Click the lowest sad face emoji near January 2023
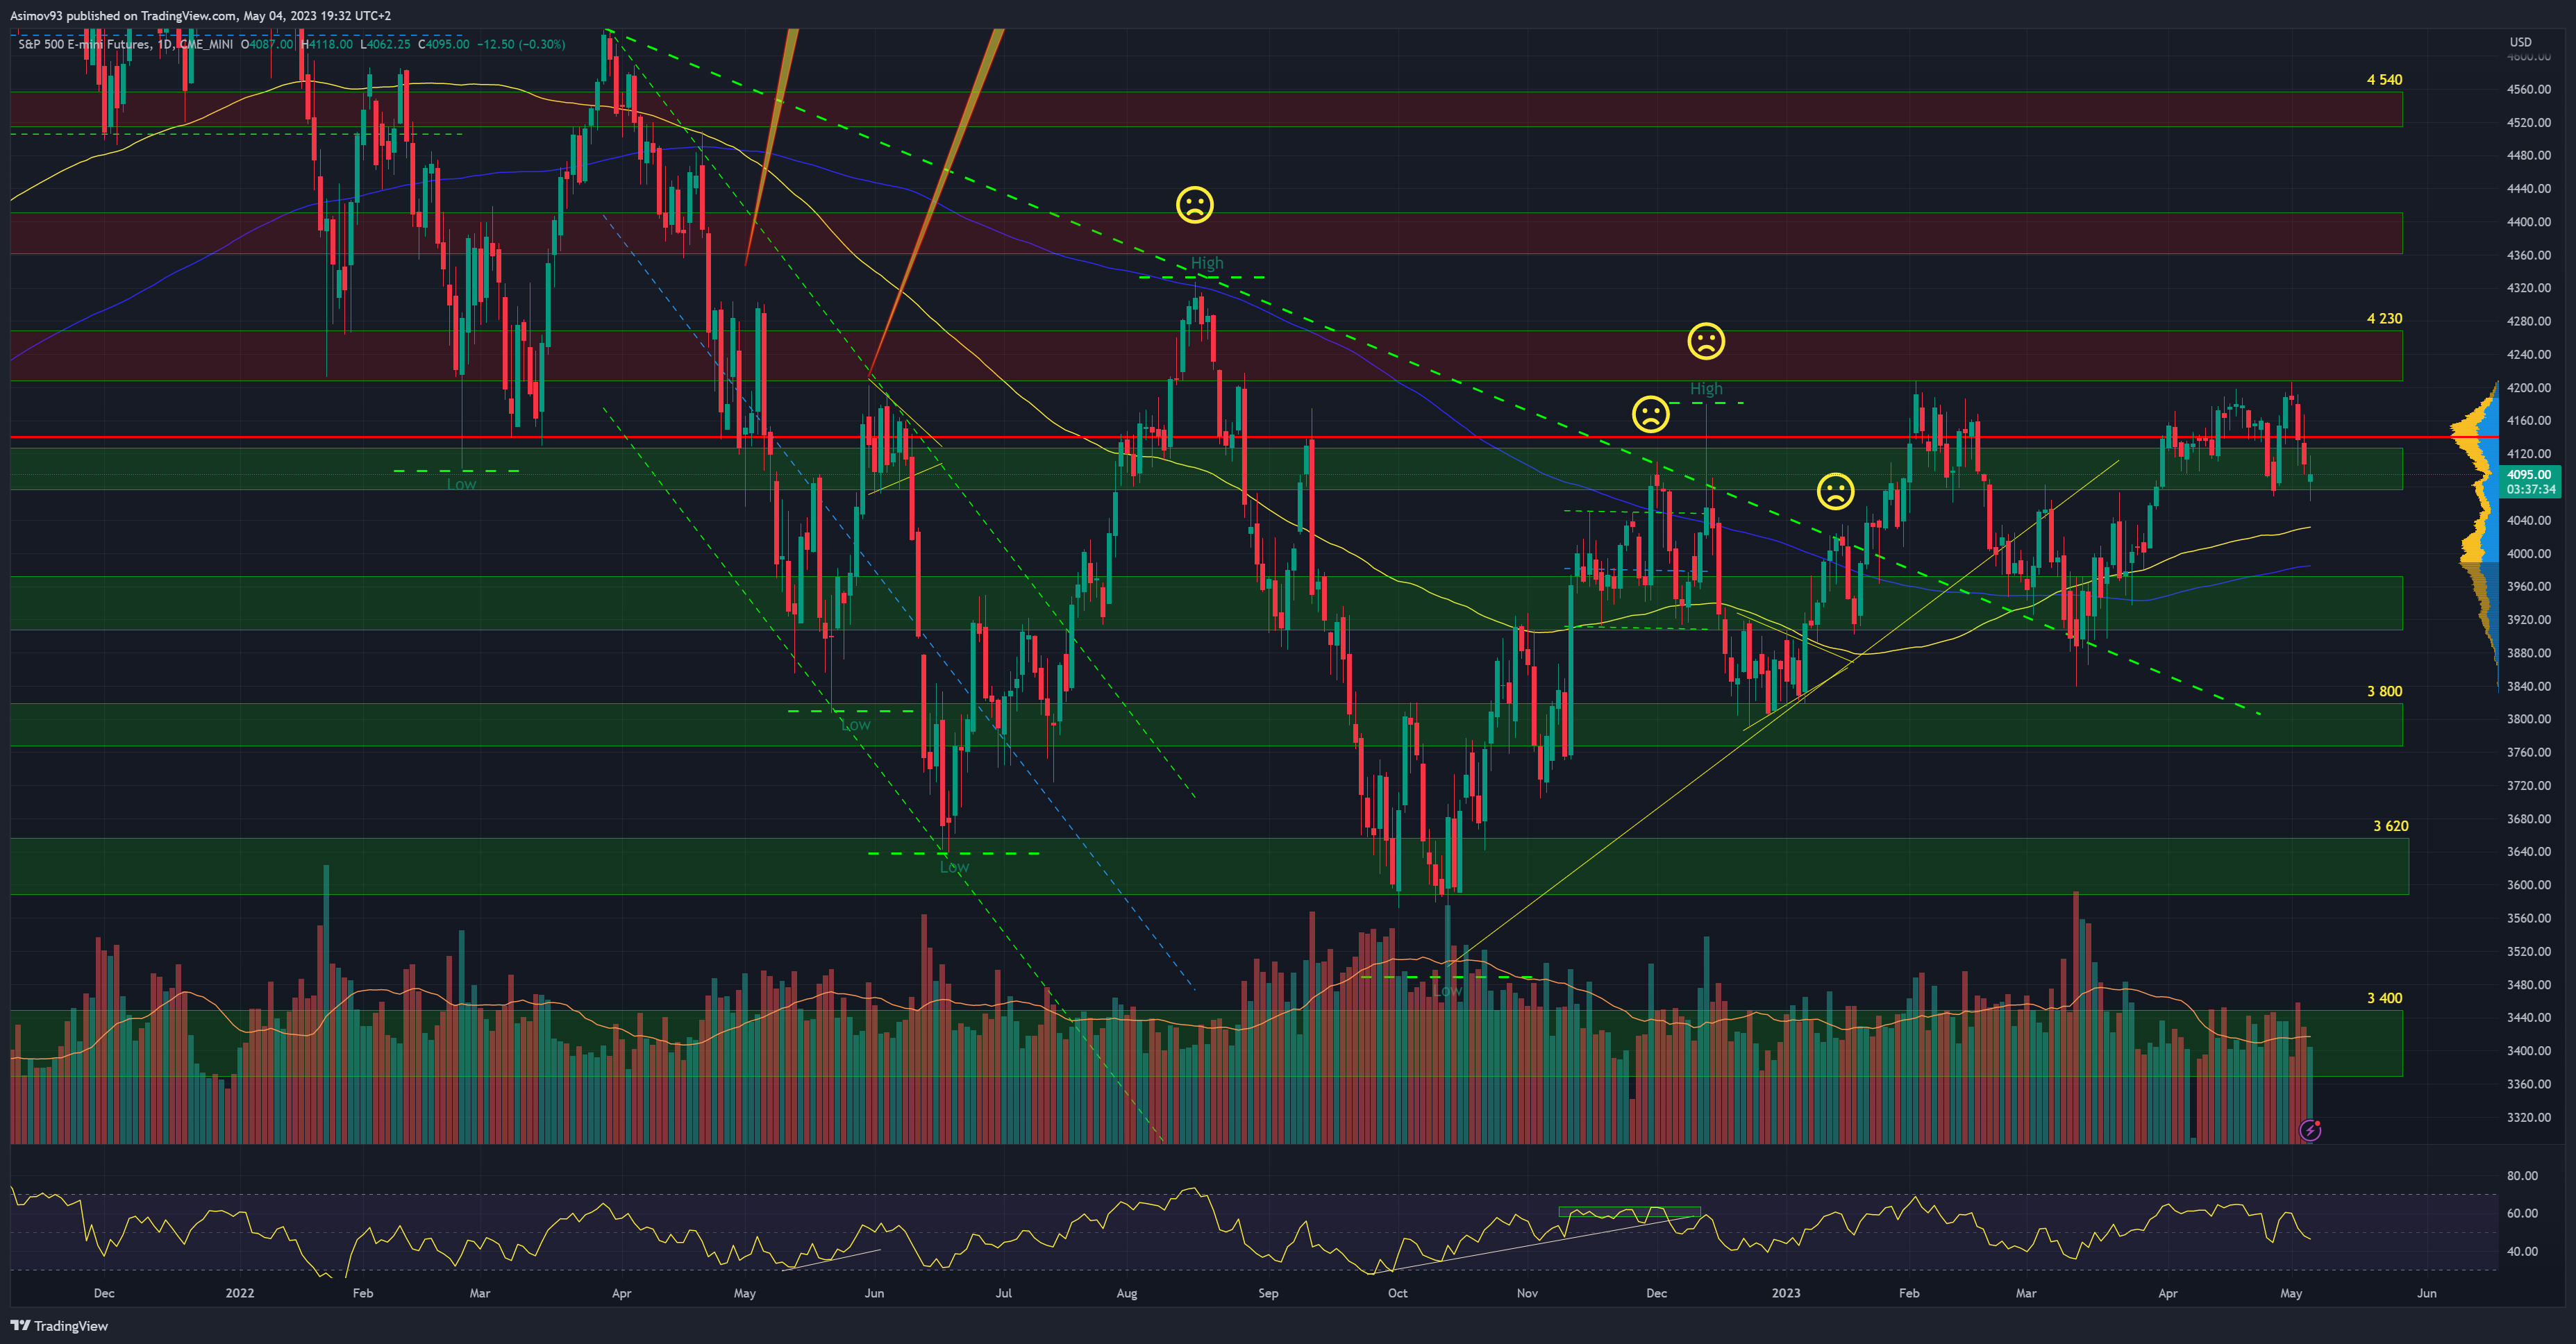Image resolution: width=2576 pixels, height=1344 pixels. click(x=1835, y=491)
